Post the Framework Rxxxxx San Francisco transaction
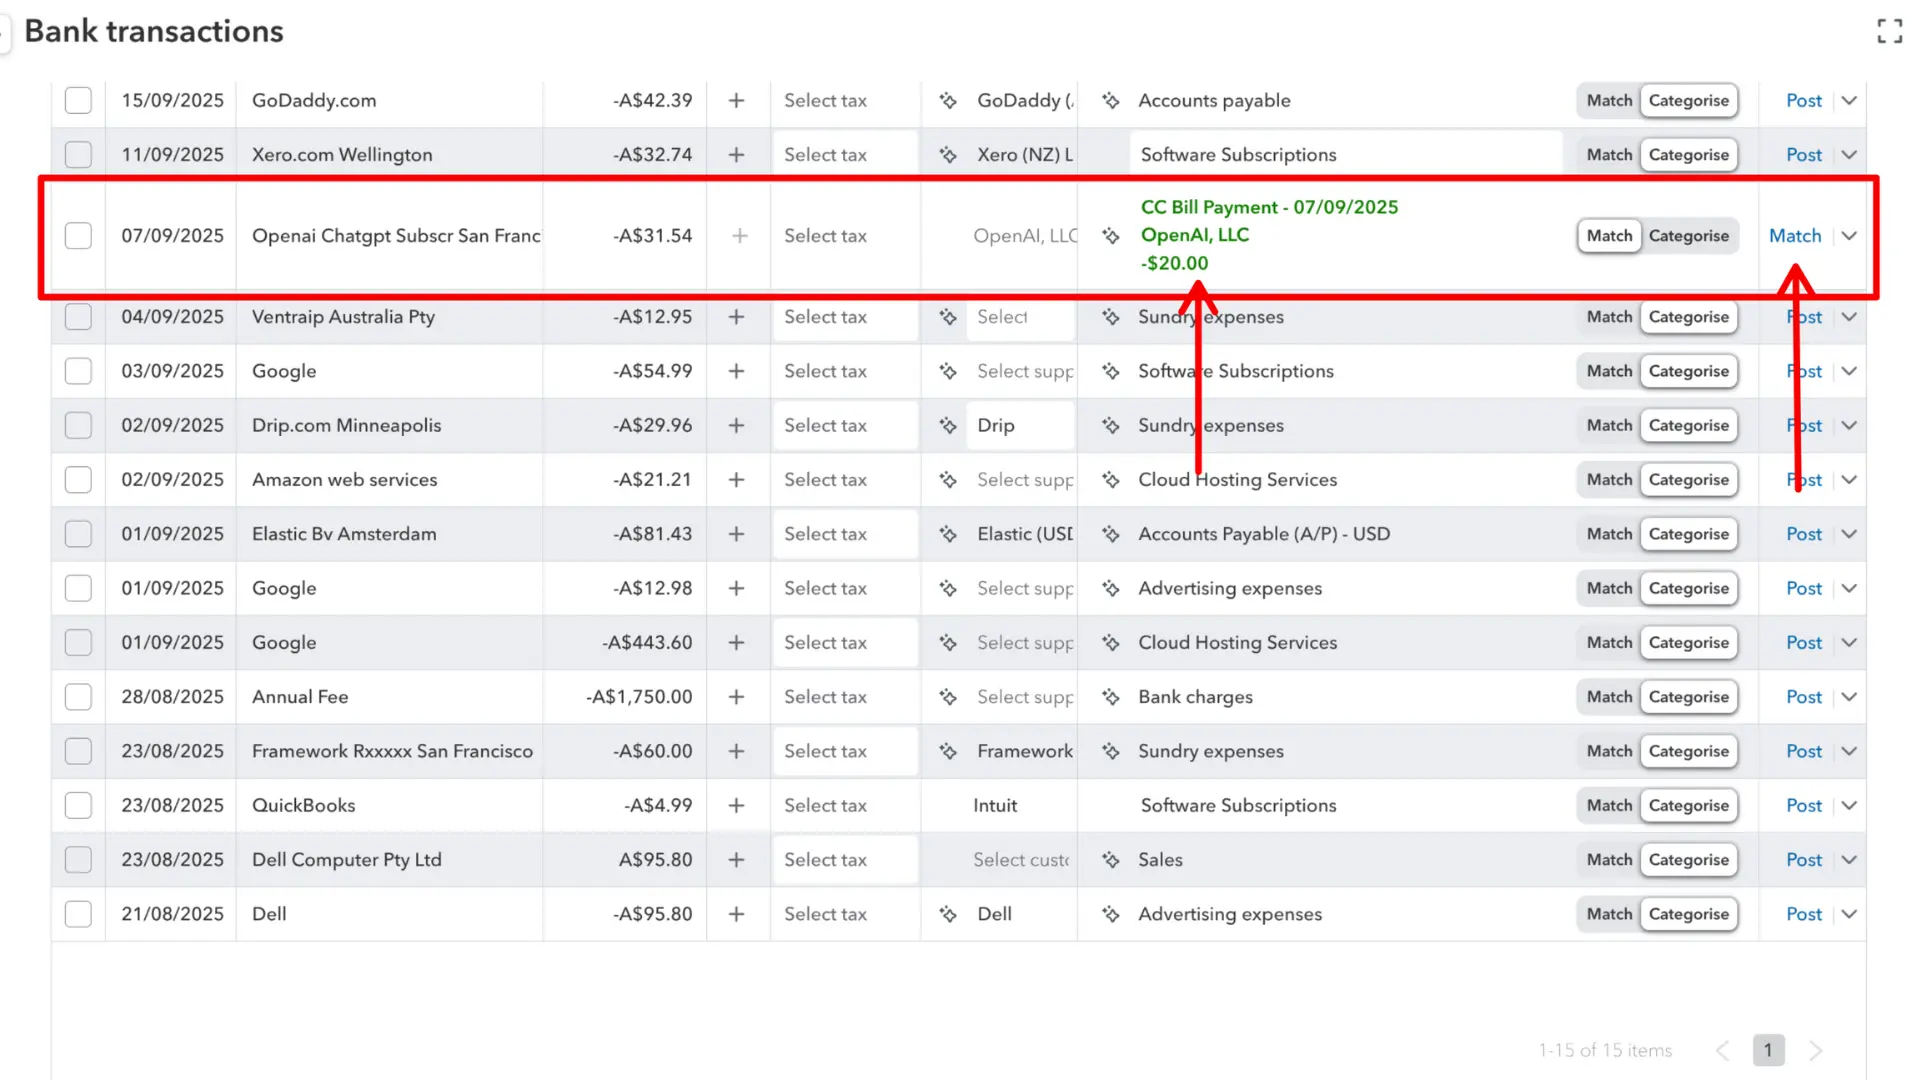Screen dimensions: 1920x1080 click(x=1803, y=751)
